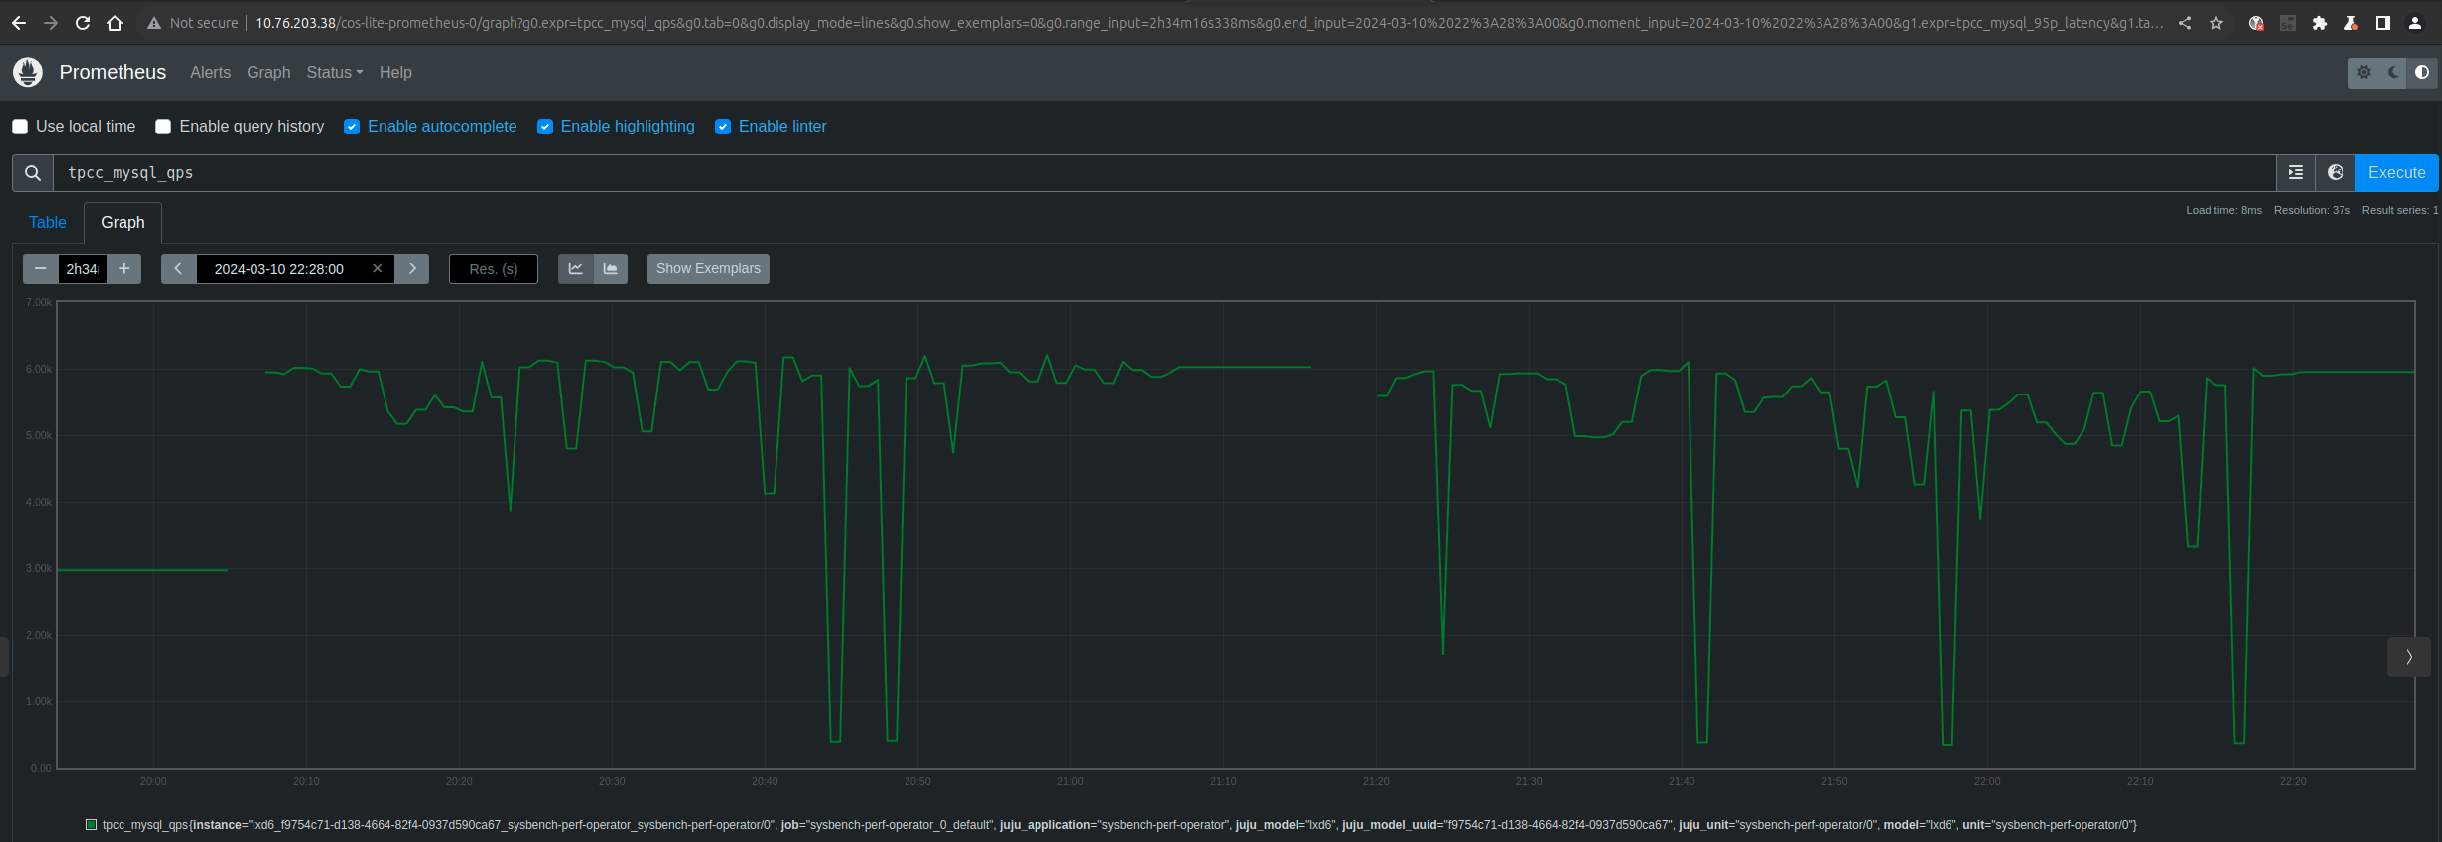Screen dimensions: 2442x842
Task: Move the end time backward
Action: click(x=178, y=269)
